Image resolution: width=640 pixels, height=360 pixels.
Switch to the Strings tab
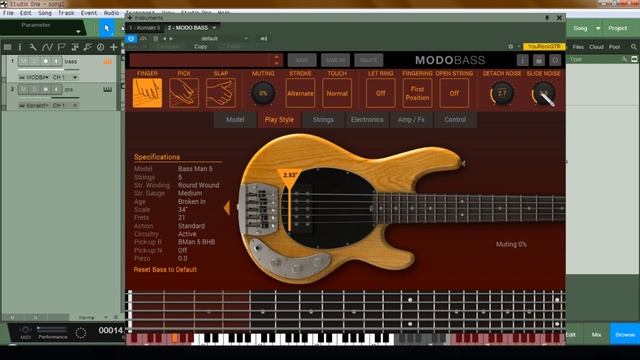pos(323,120)
